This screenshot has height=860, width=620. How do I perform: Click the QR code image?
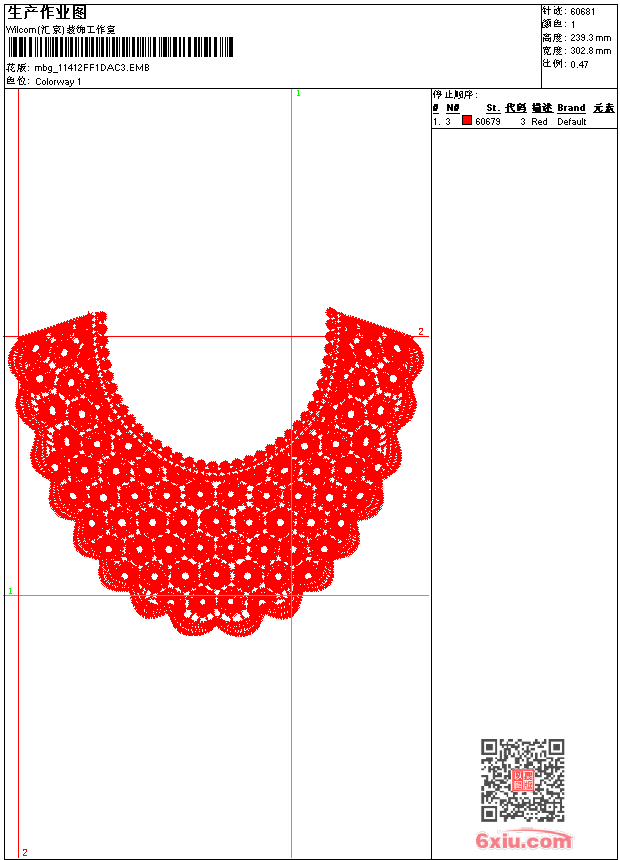tap(522, 780)
